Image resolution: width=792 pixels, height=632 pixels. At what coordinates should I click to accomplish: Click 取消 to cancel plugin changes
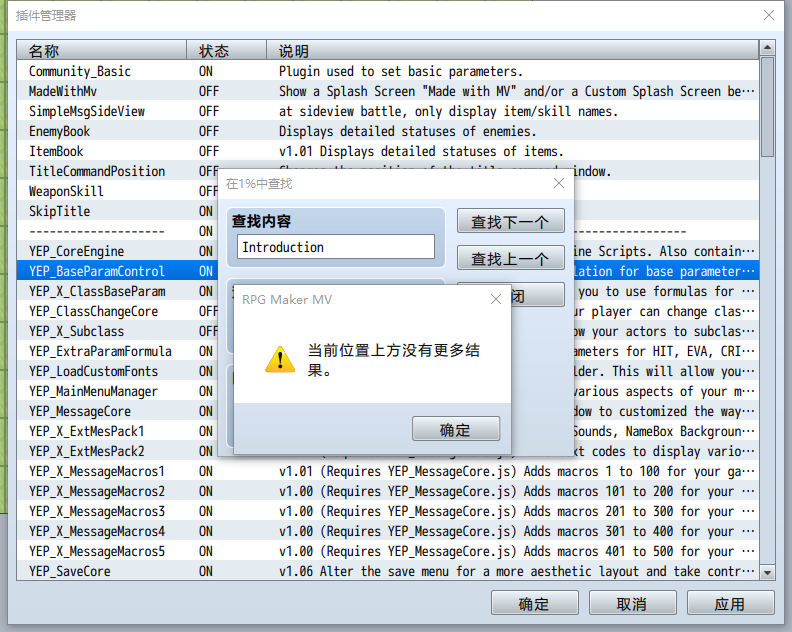click(x=632, y=603)
